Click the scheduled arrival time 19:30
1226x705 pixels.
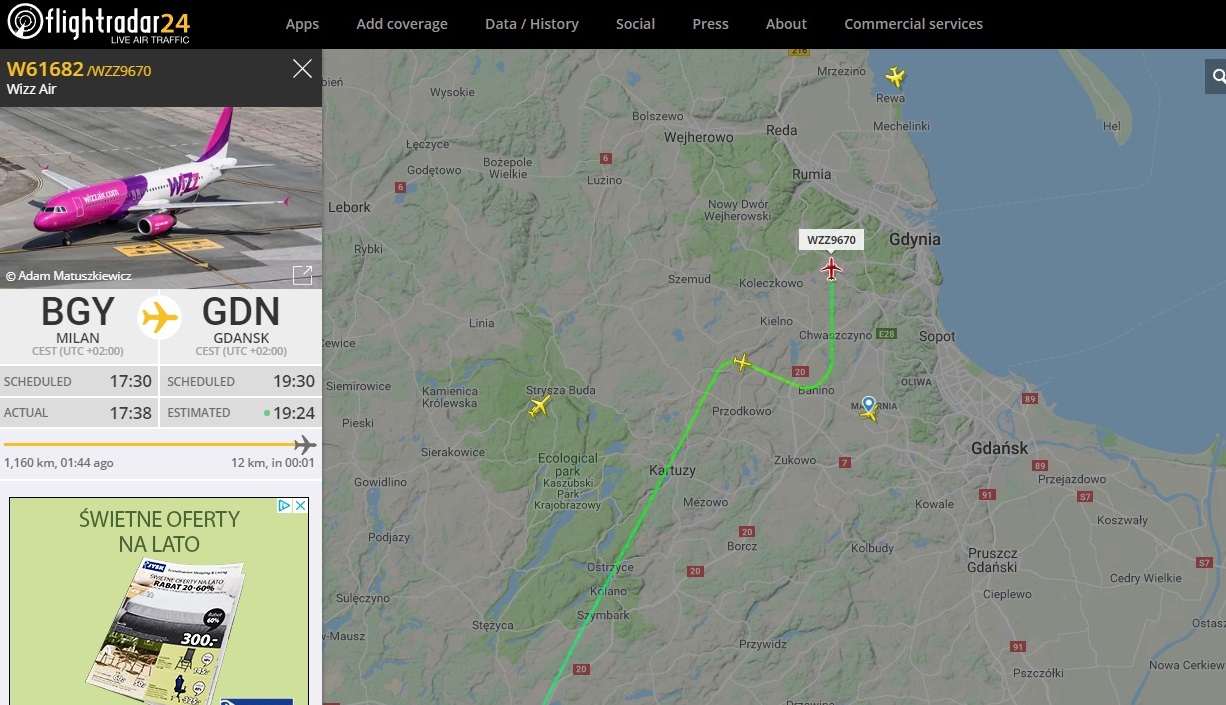click(294, 382)
